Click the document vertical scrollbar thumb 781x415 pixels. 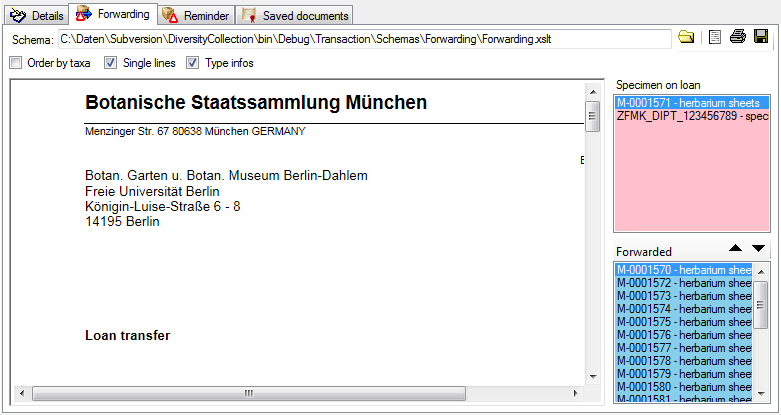pos(593,116)
